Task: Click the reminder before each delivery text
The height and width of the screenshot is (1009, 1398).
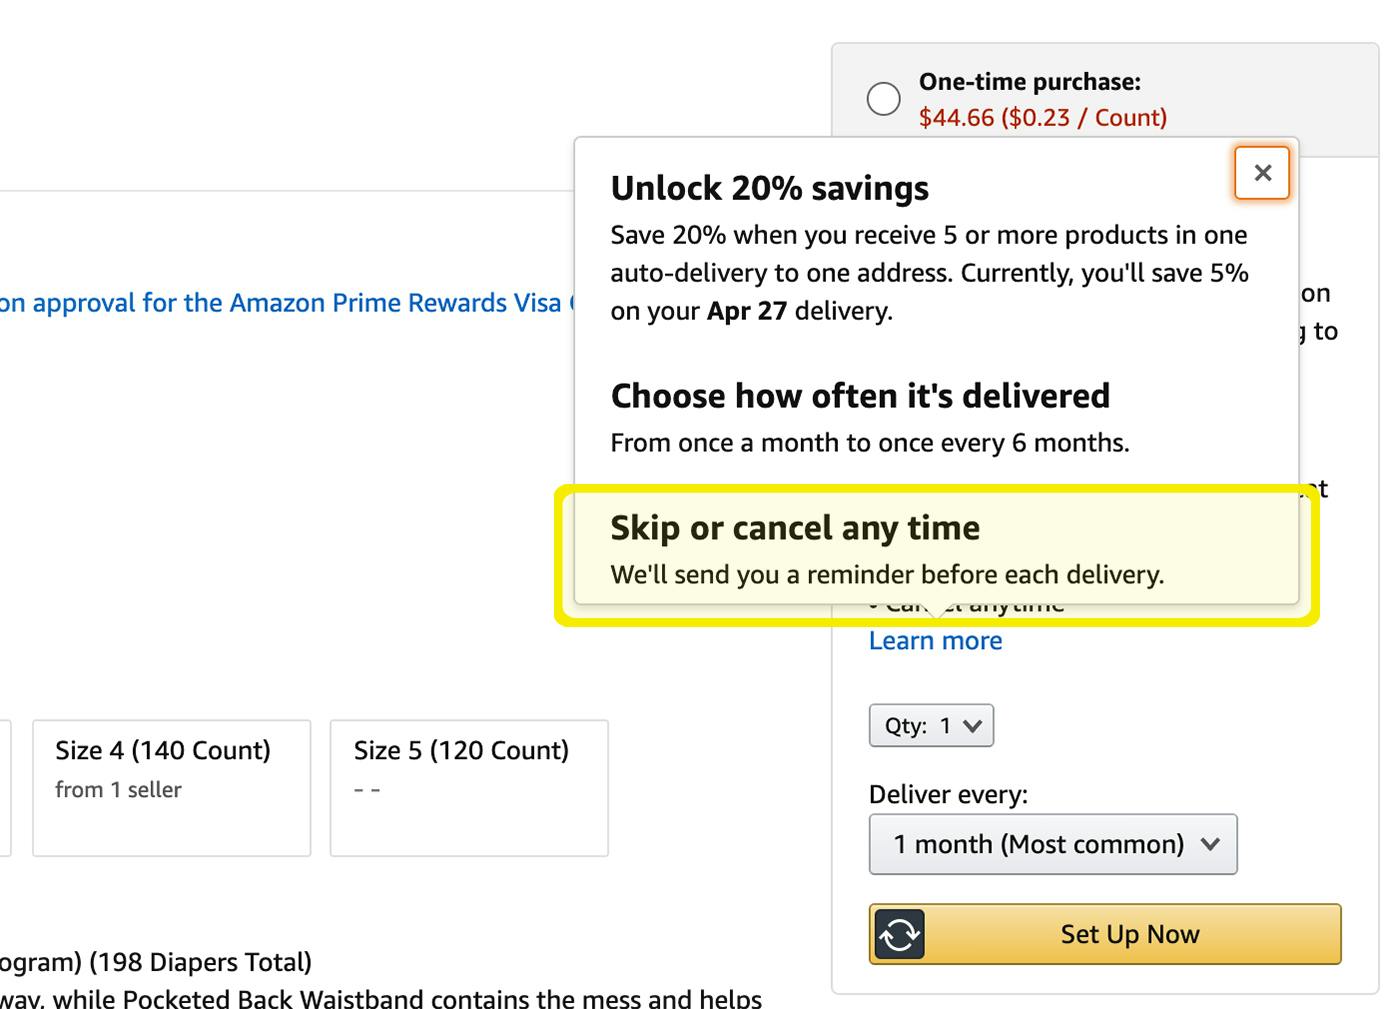Action: click(887, 575)
